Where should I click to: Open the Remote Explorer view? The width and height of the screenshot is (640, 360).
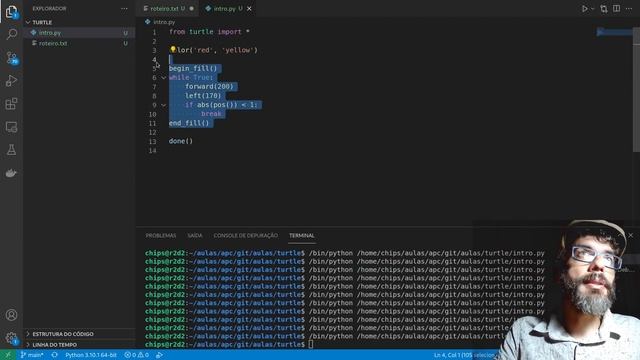tap(11, 127)
